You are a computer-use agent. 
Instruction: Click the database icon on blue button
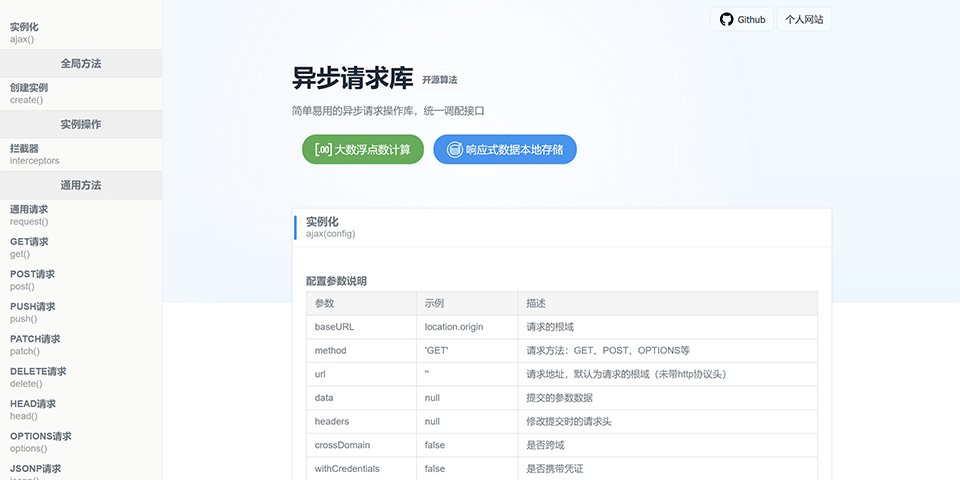click(x=454, y=150)
